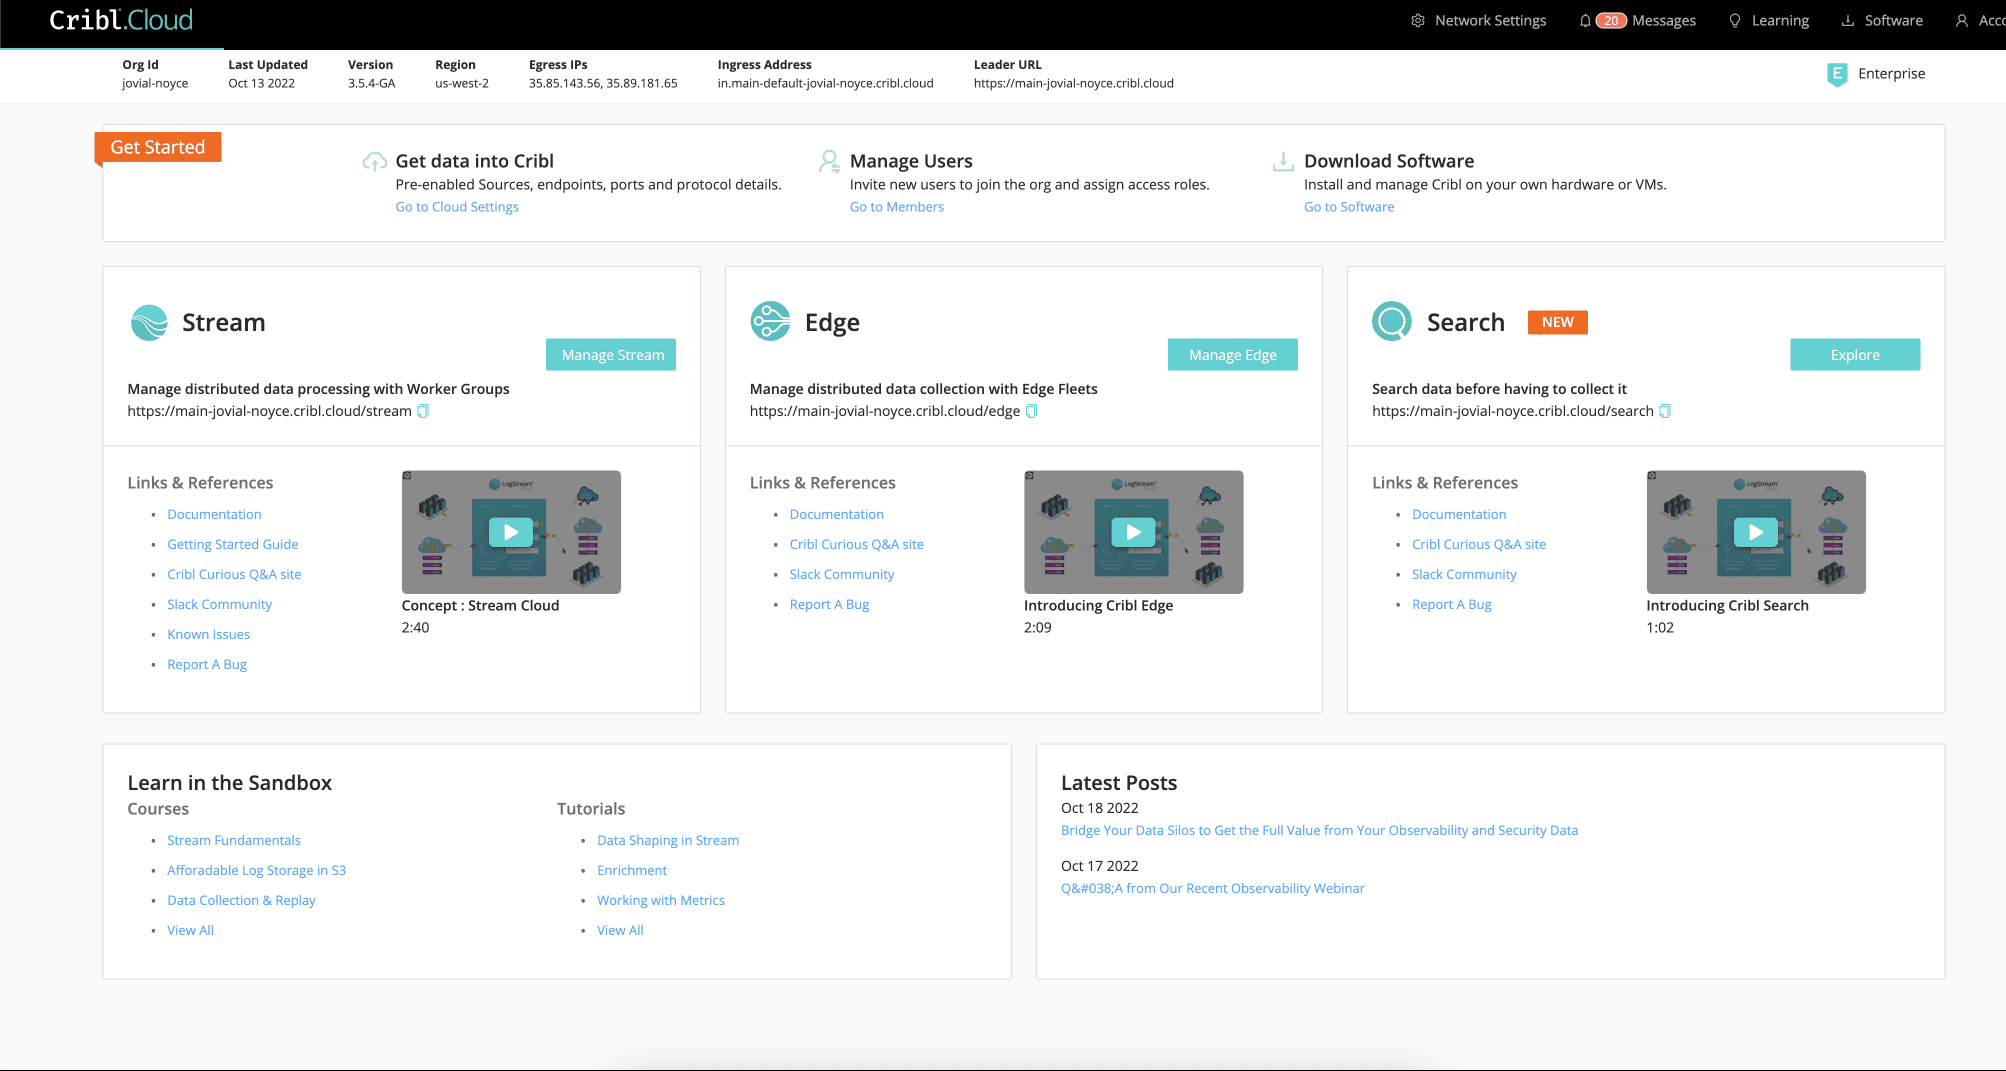Copy the Search URL using copy icon
The width and height of the screenshot is (2006, 1071).
click(1665, 411)
